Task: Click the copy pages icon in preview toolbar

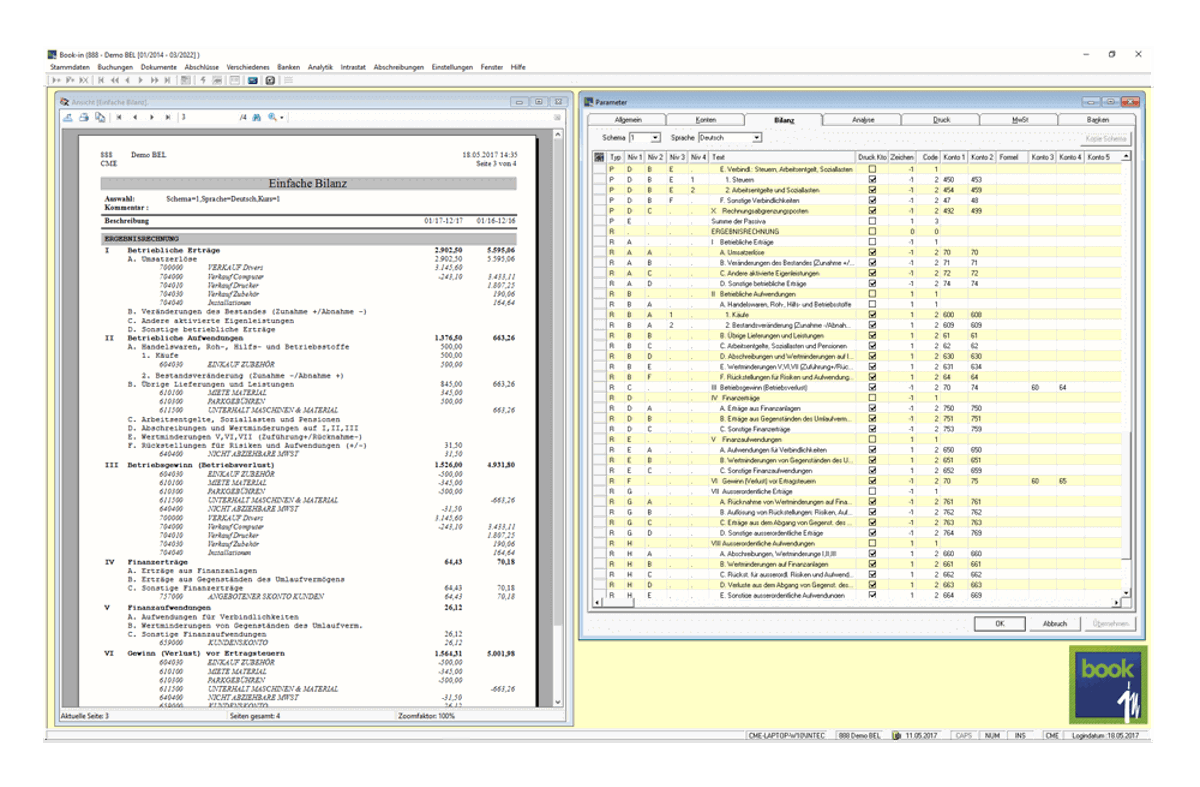Action: pyautogui.click(x=100, y=117)
